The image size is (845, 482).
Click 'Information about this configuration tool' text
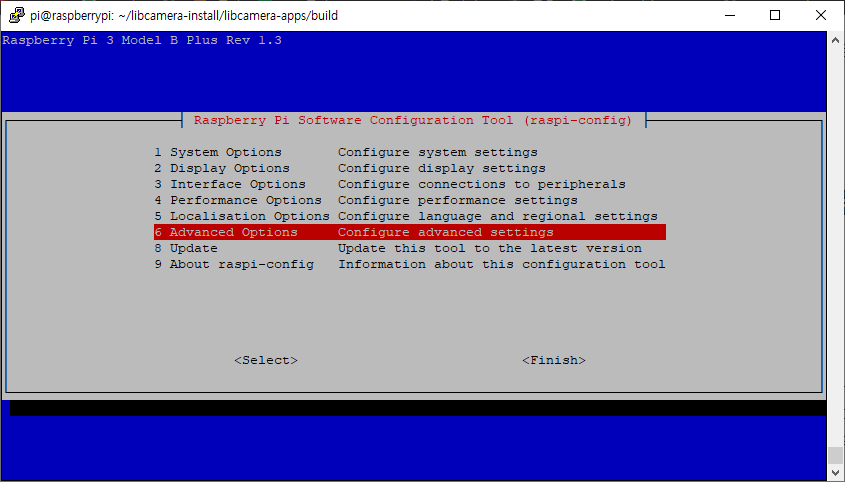click(502, 264)
